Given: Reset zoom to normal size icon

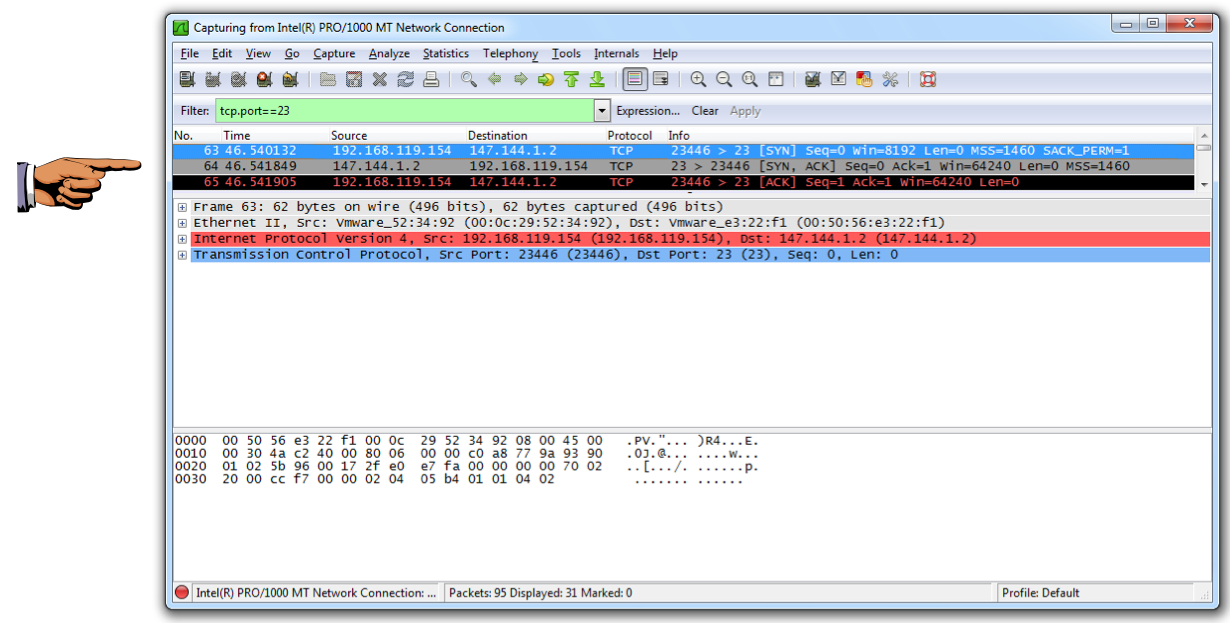Looking at the screenshot, I should tap(750, 80).
